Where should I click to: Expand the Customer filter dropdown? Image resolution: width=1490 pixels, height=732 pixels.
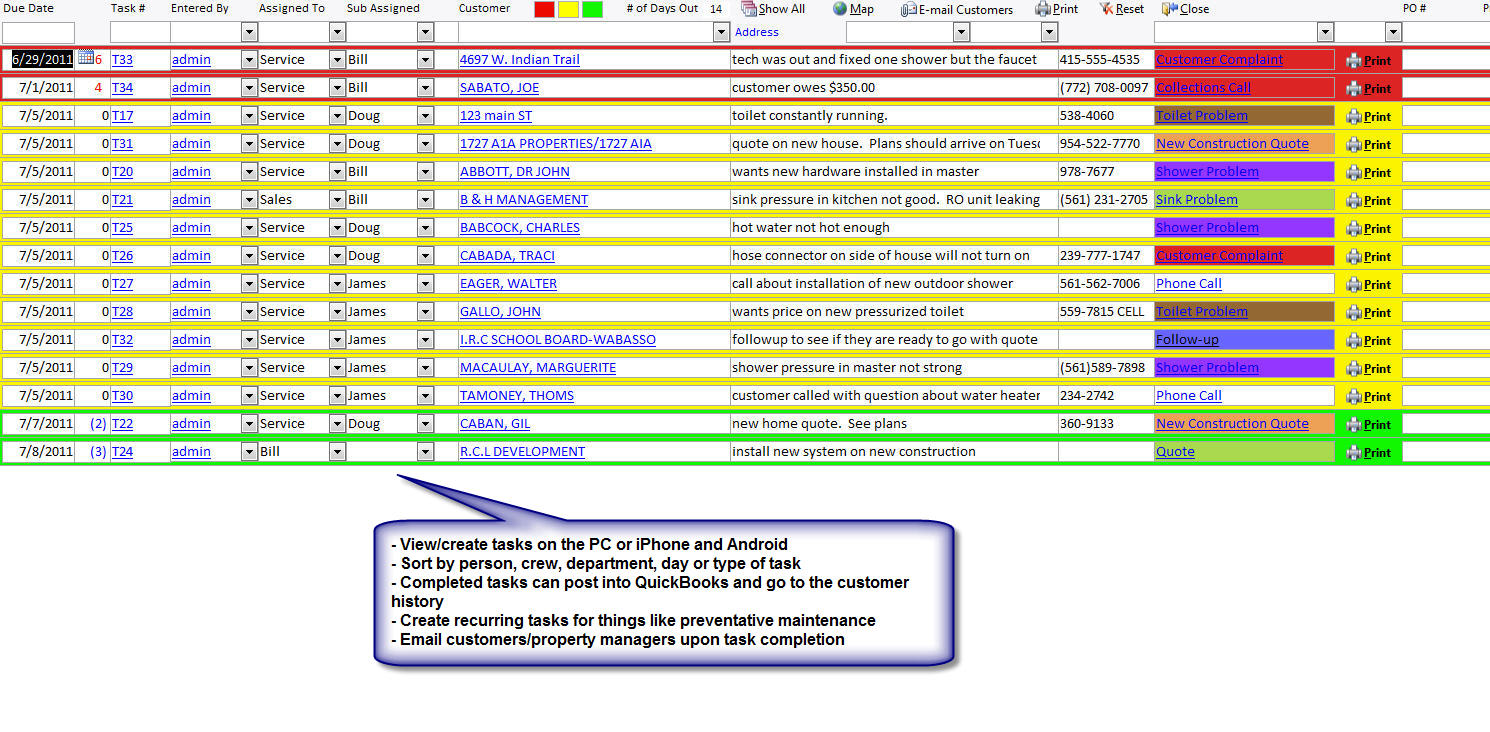722,33
